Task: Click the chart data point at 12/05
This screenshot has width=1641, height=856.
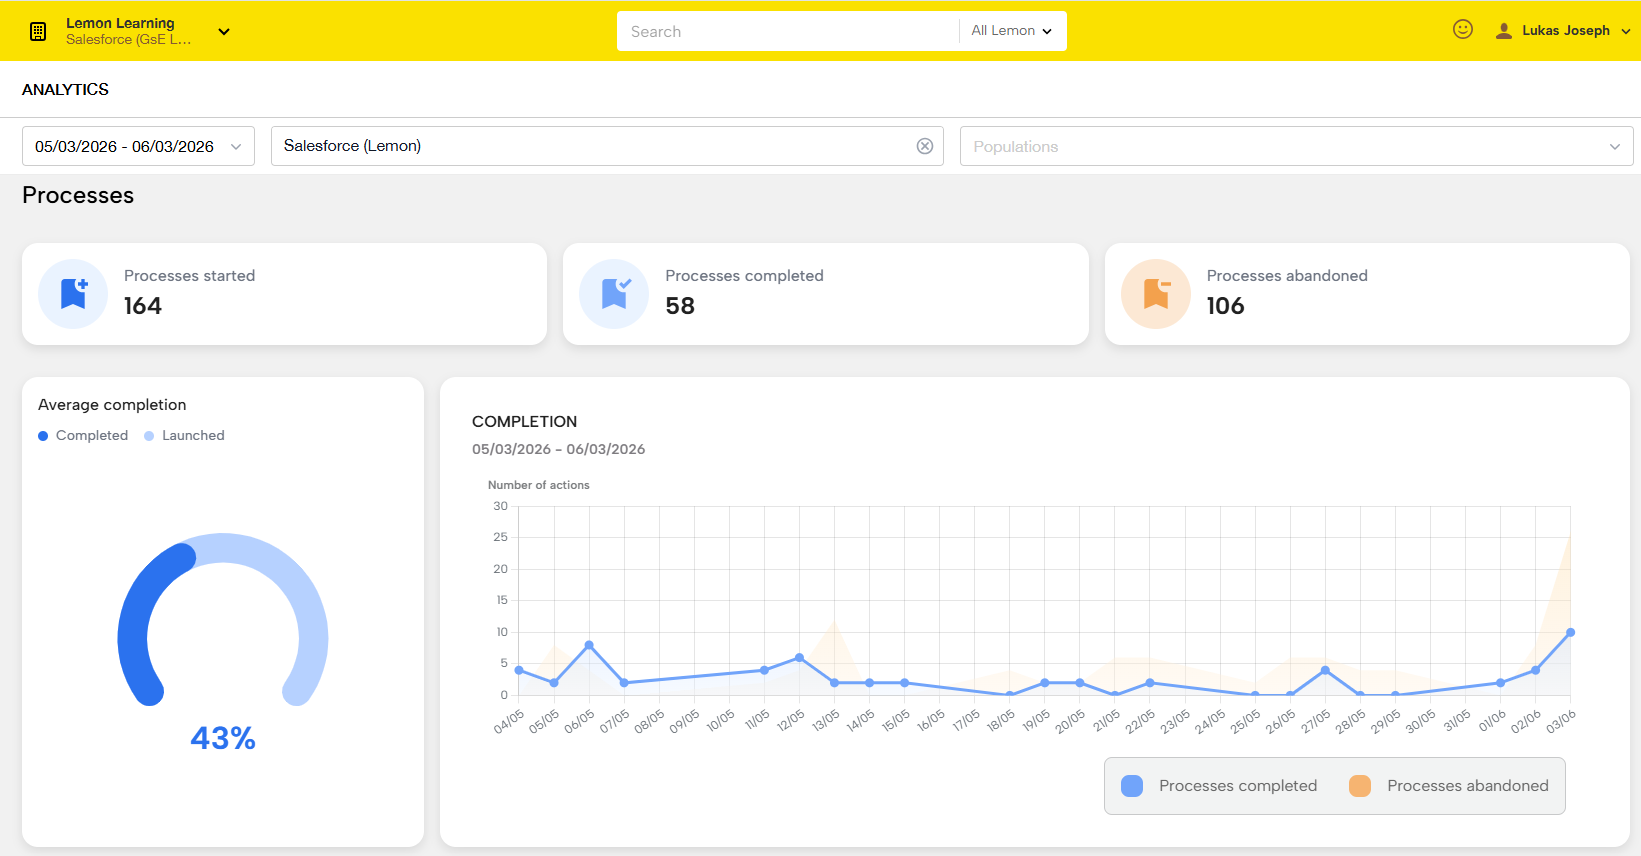Action: pos(799,658)
